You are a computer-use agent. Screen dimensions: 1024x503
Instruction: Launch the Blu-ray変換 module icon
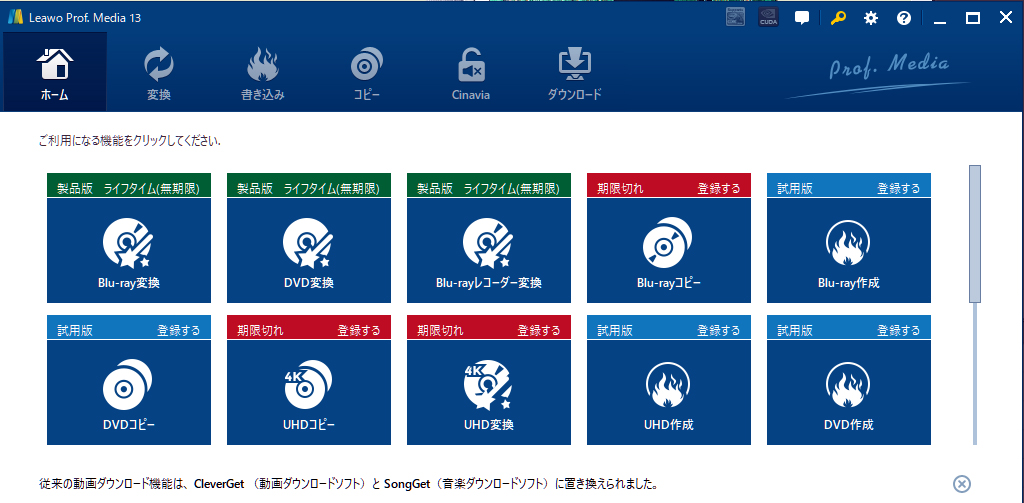tap(129, 244)
